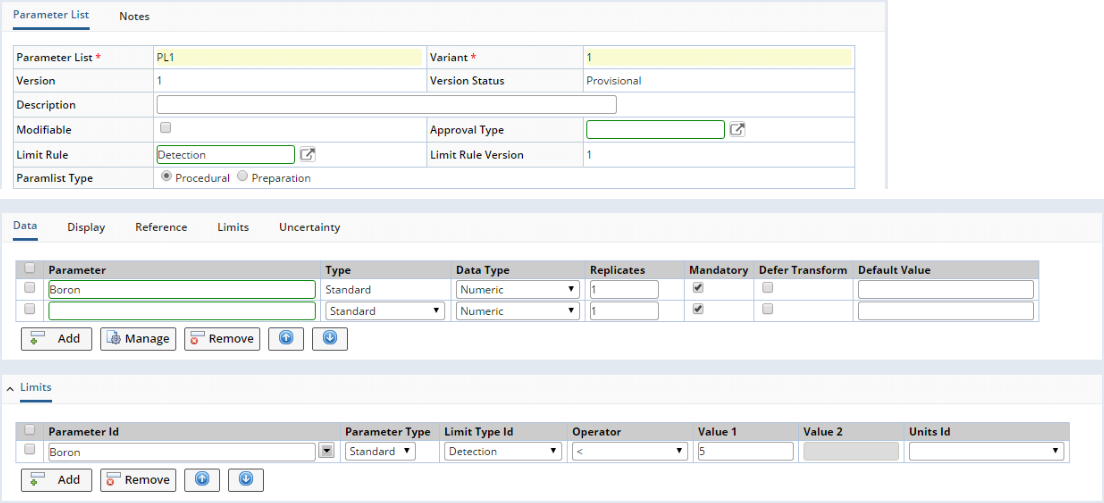Switch to the Notes tab

pyautogui.click(x=134, y=15)
